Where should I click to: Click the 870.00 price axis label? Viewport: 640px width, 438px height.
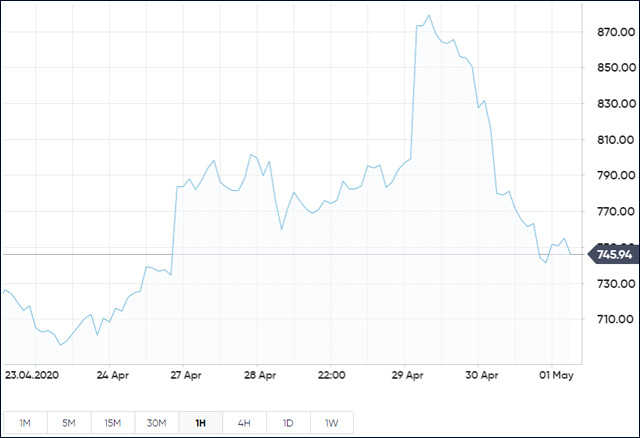610,32
